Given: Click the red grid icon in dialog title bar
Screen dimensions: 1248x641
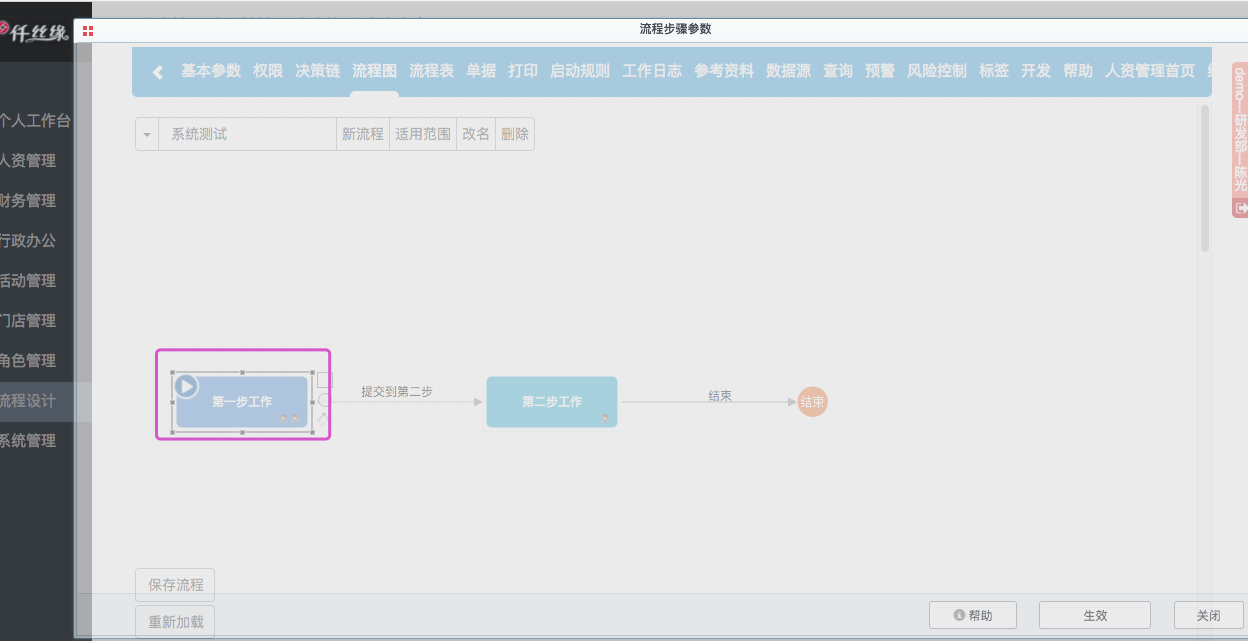Looking at the screenshot, I should [88, 31].
